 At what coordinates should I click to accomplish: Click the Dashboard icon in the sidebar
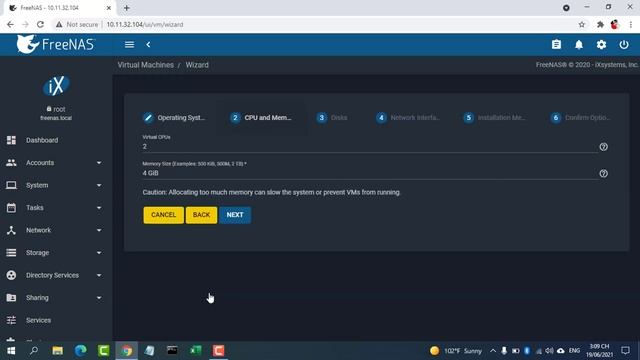tap(11, 140)
